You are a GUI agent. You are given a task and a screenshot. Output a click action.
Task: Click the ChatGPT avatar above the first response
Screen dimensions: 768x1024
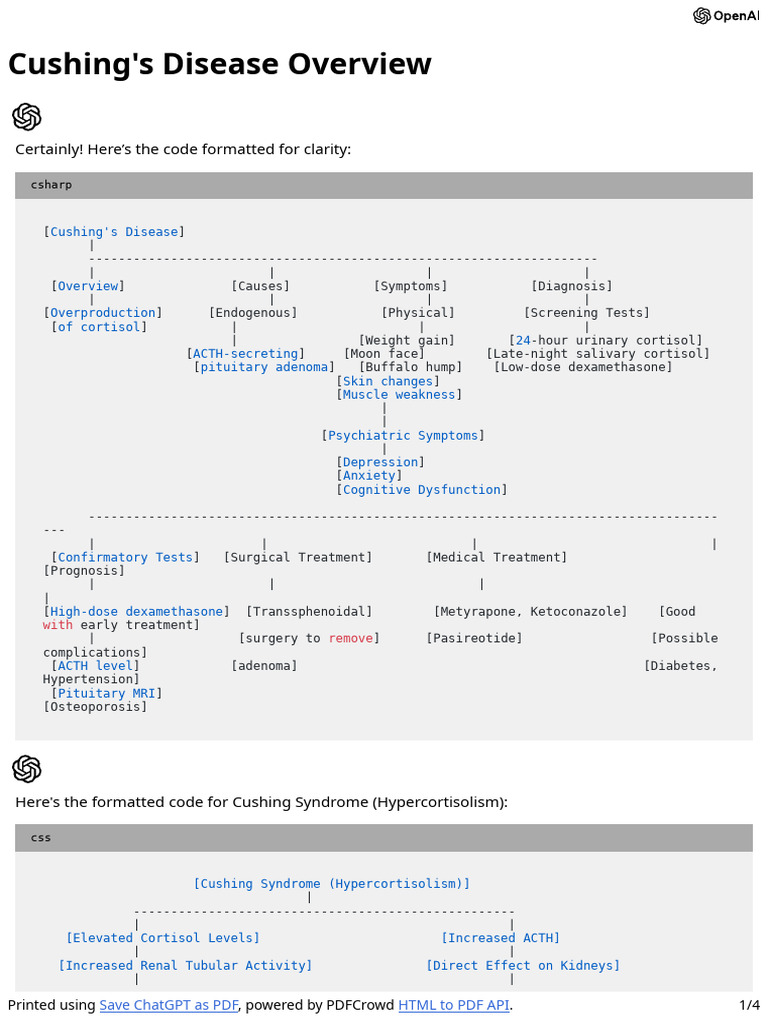(27, 117)
